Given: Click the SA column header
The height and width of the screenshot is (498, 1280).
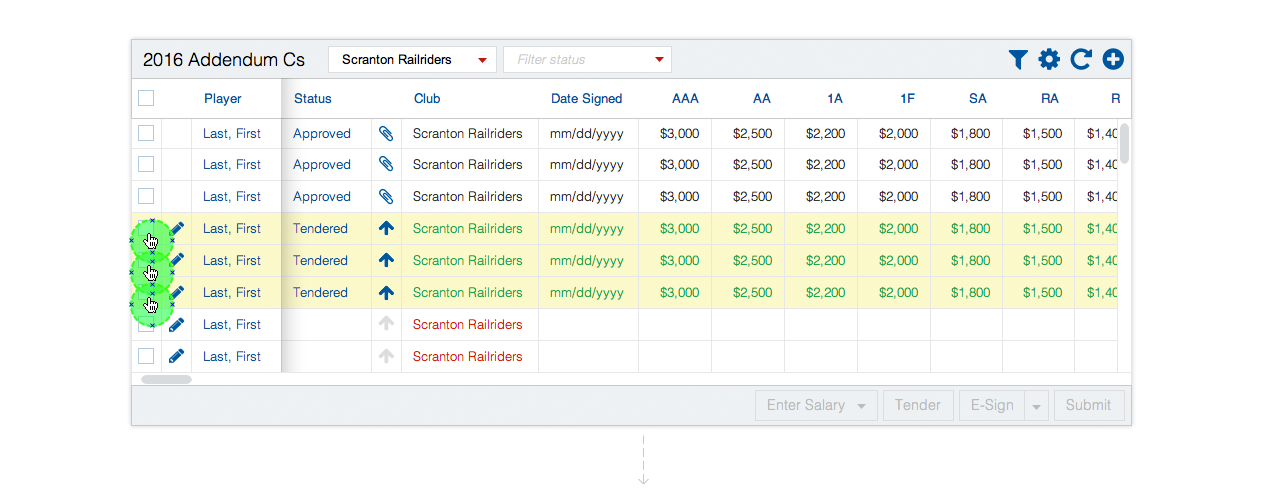Looking at the screenshot, I should [978, 98].
